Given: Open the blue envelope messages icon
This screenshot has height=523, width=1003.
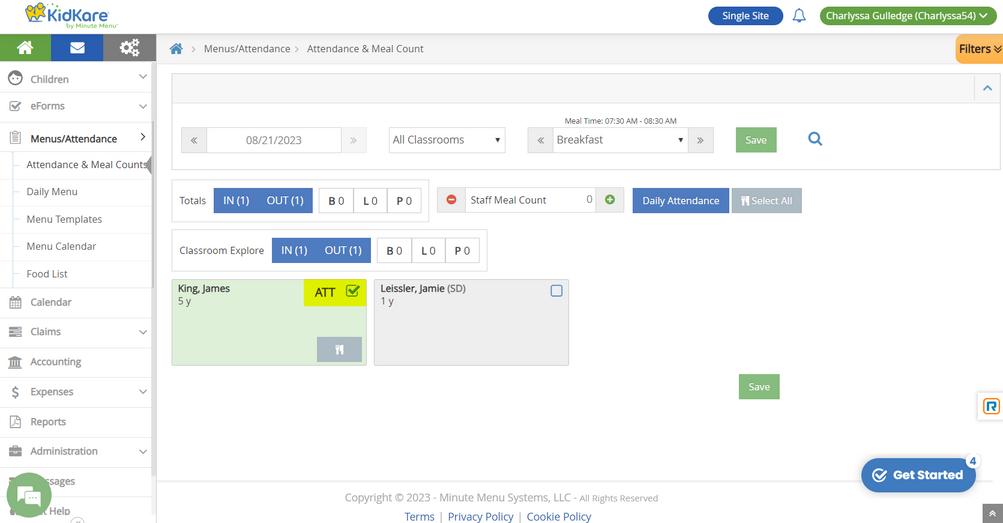Looking at the screenshot, I should pos(77,48).
